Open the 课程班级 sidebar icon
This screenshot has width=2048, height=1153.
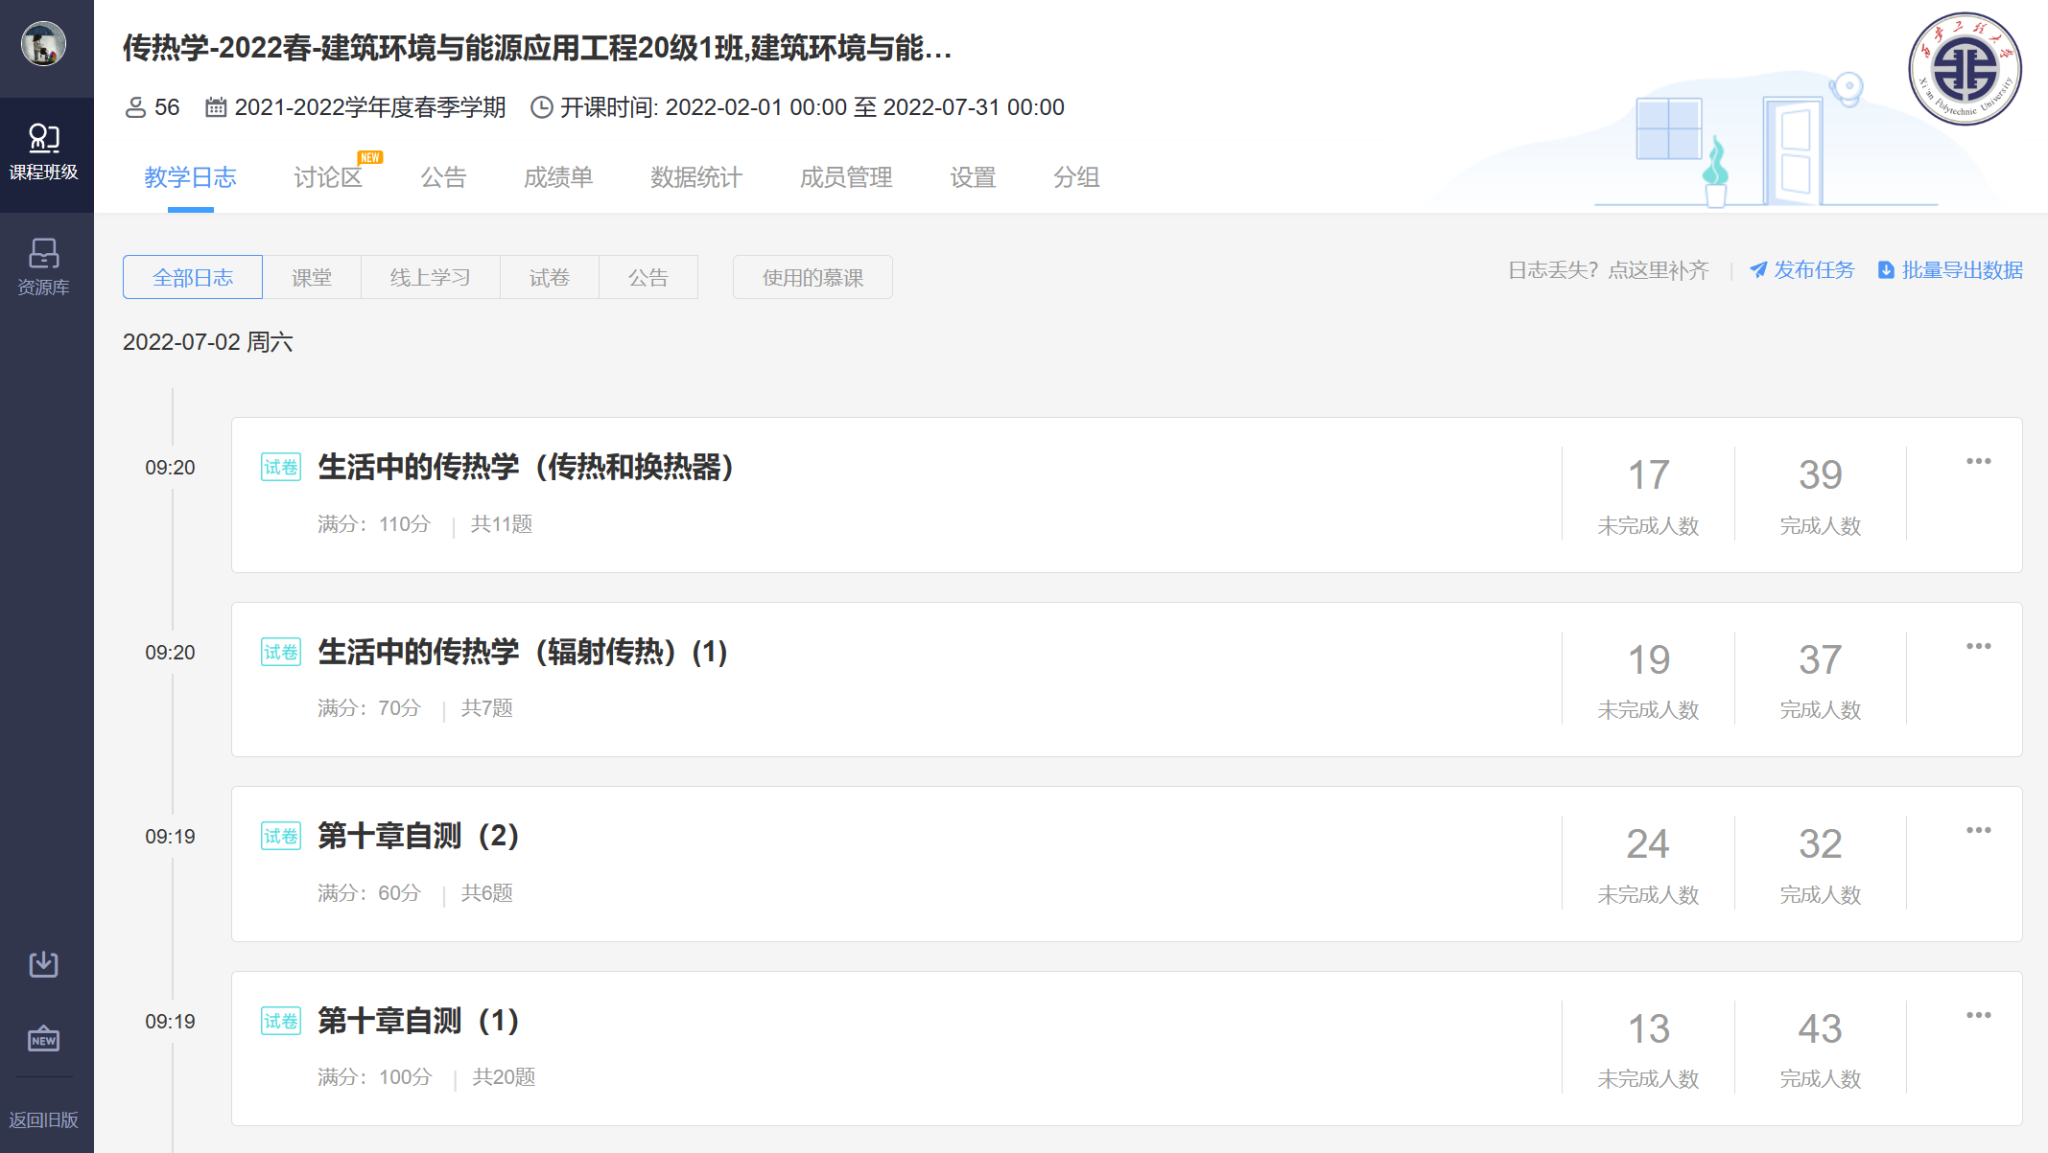click(44, 152)
